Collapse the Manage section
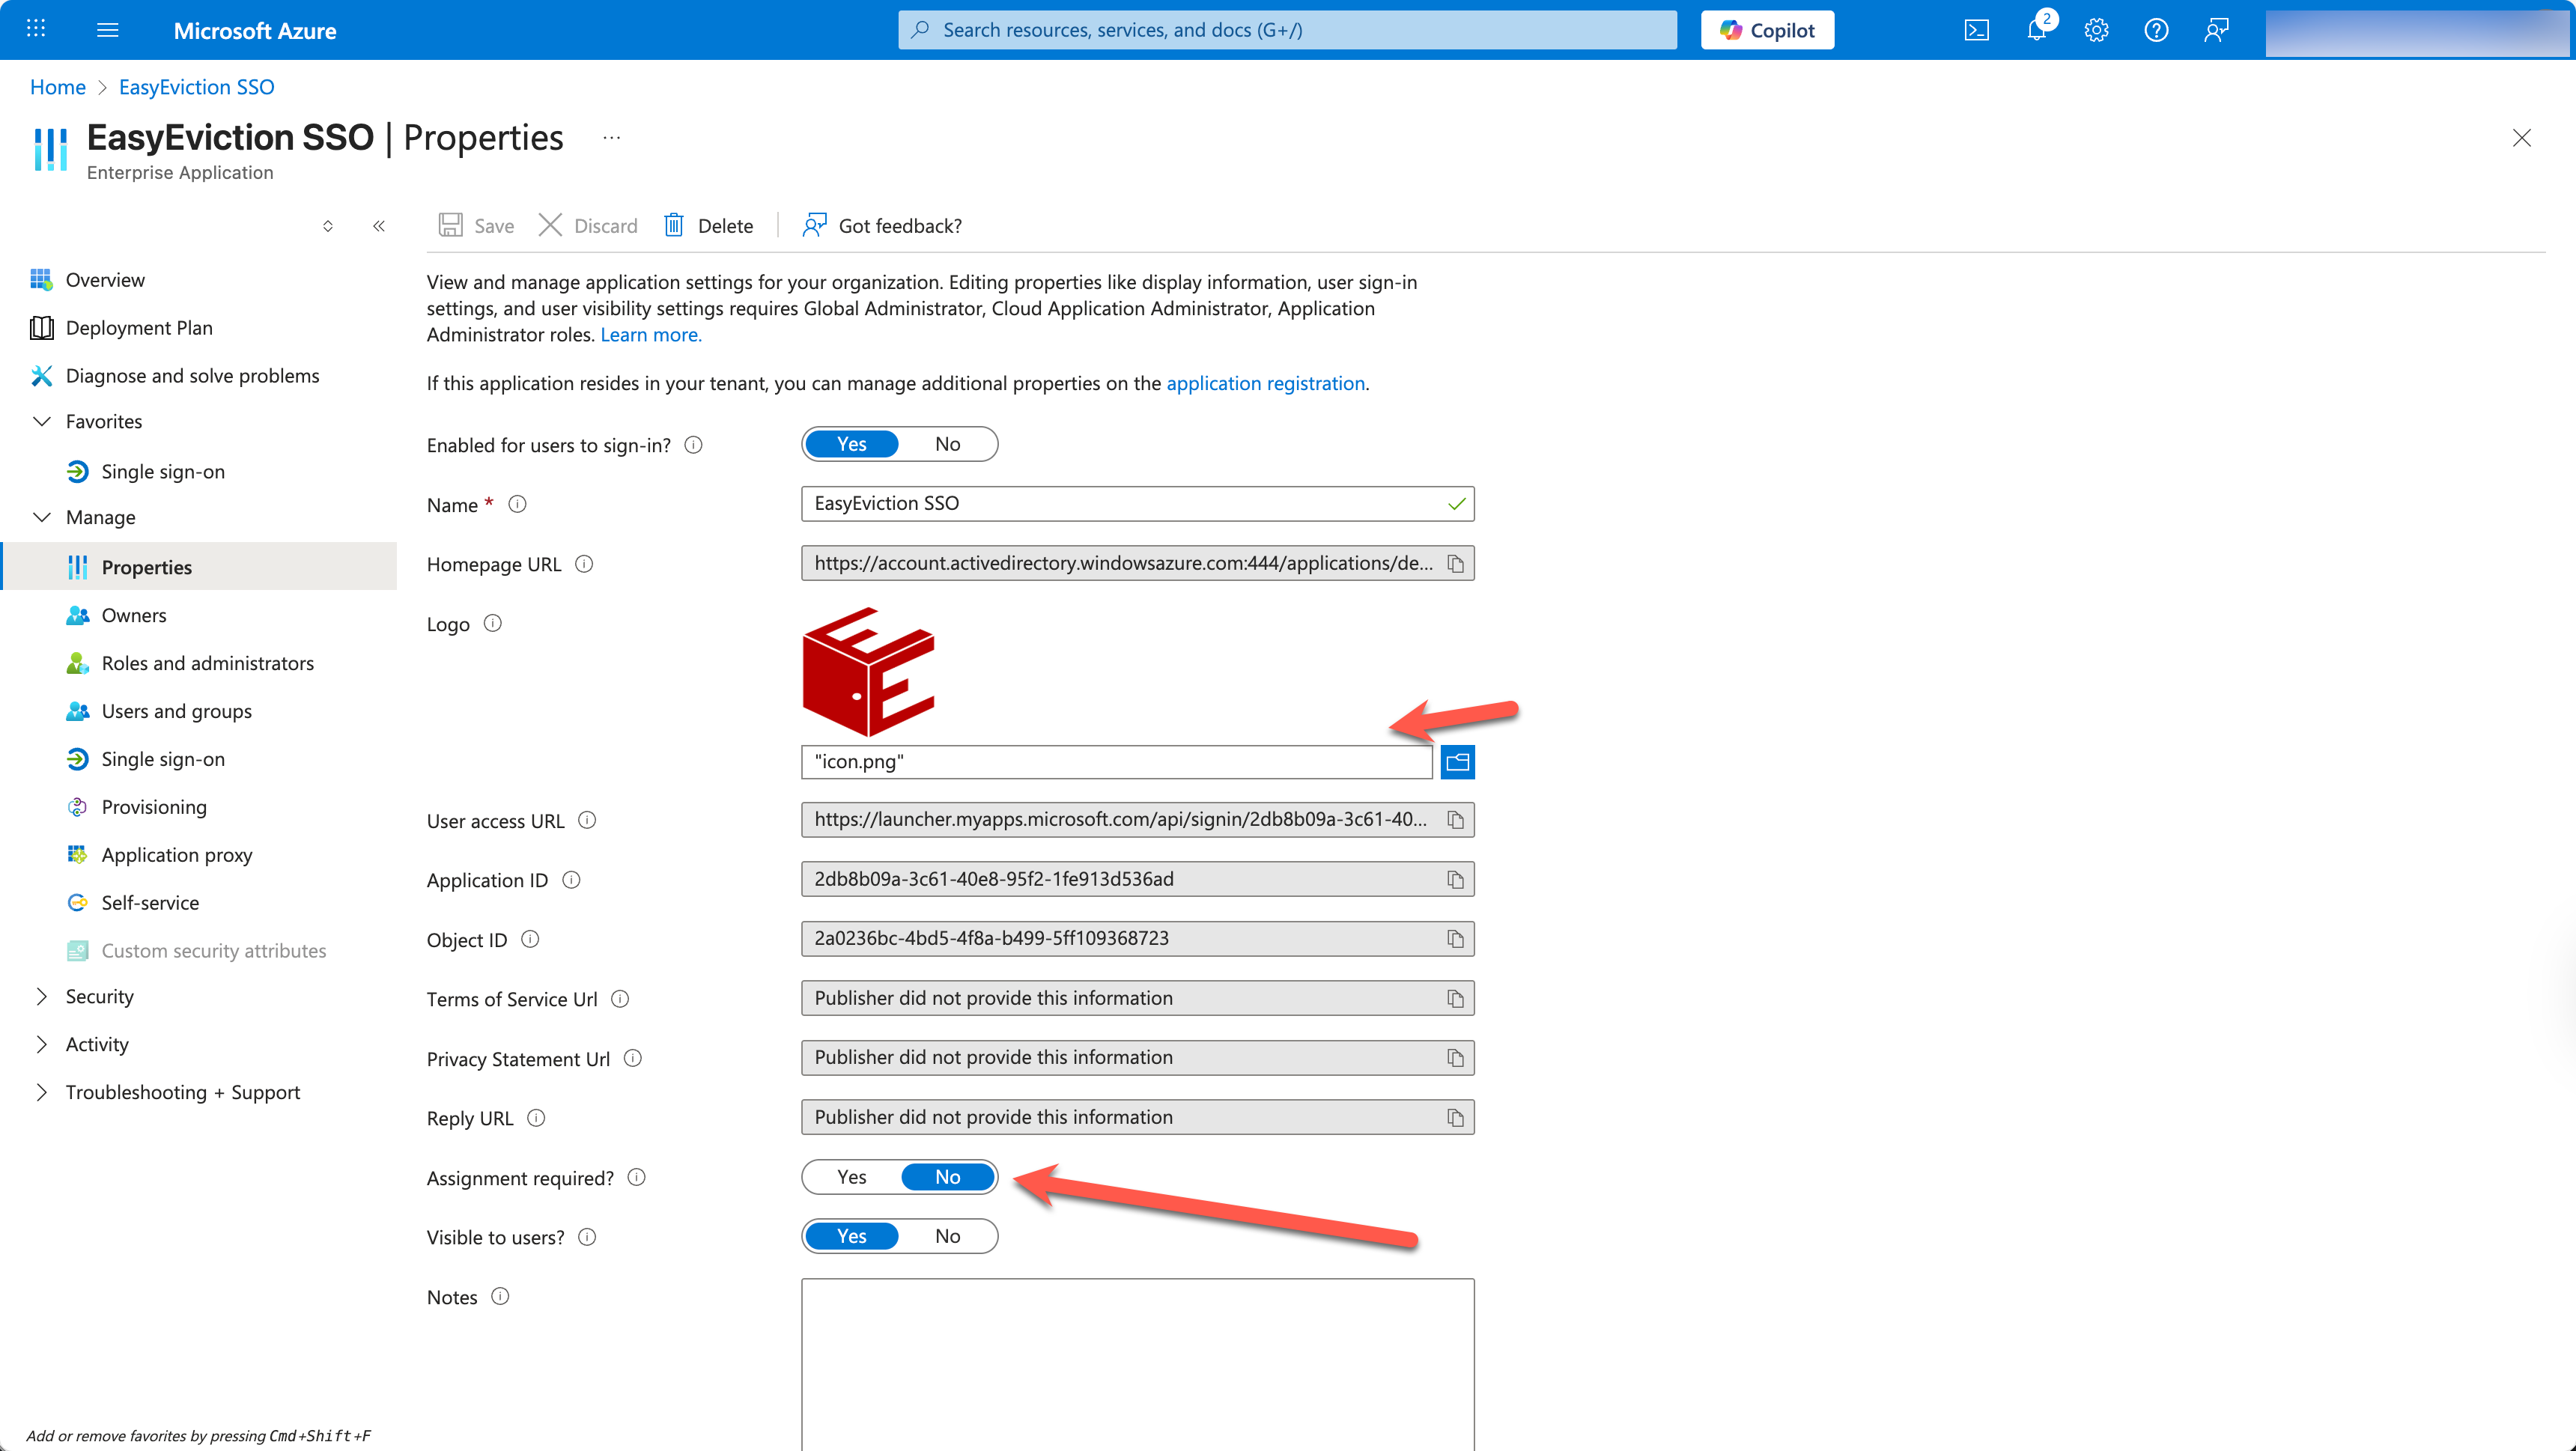 pyautogui.click(x=41, y=517)
